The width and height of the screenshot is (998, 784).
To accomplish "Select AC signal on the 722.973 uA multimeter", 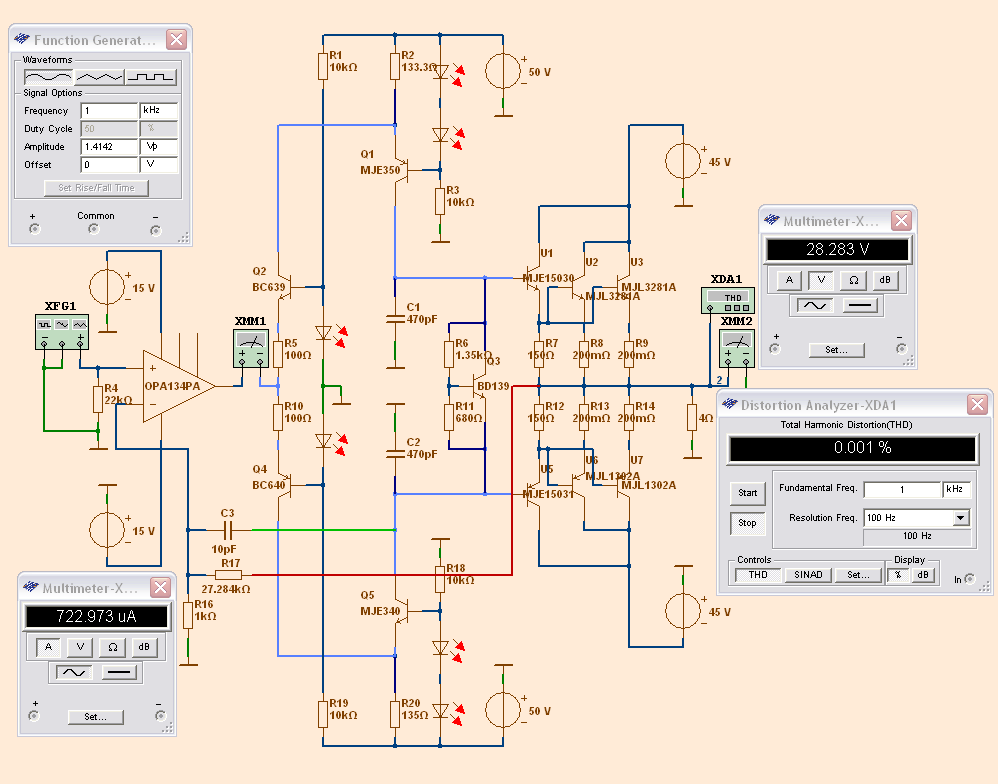I will point(74,673).
